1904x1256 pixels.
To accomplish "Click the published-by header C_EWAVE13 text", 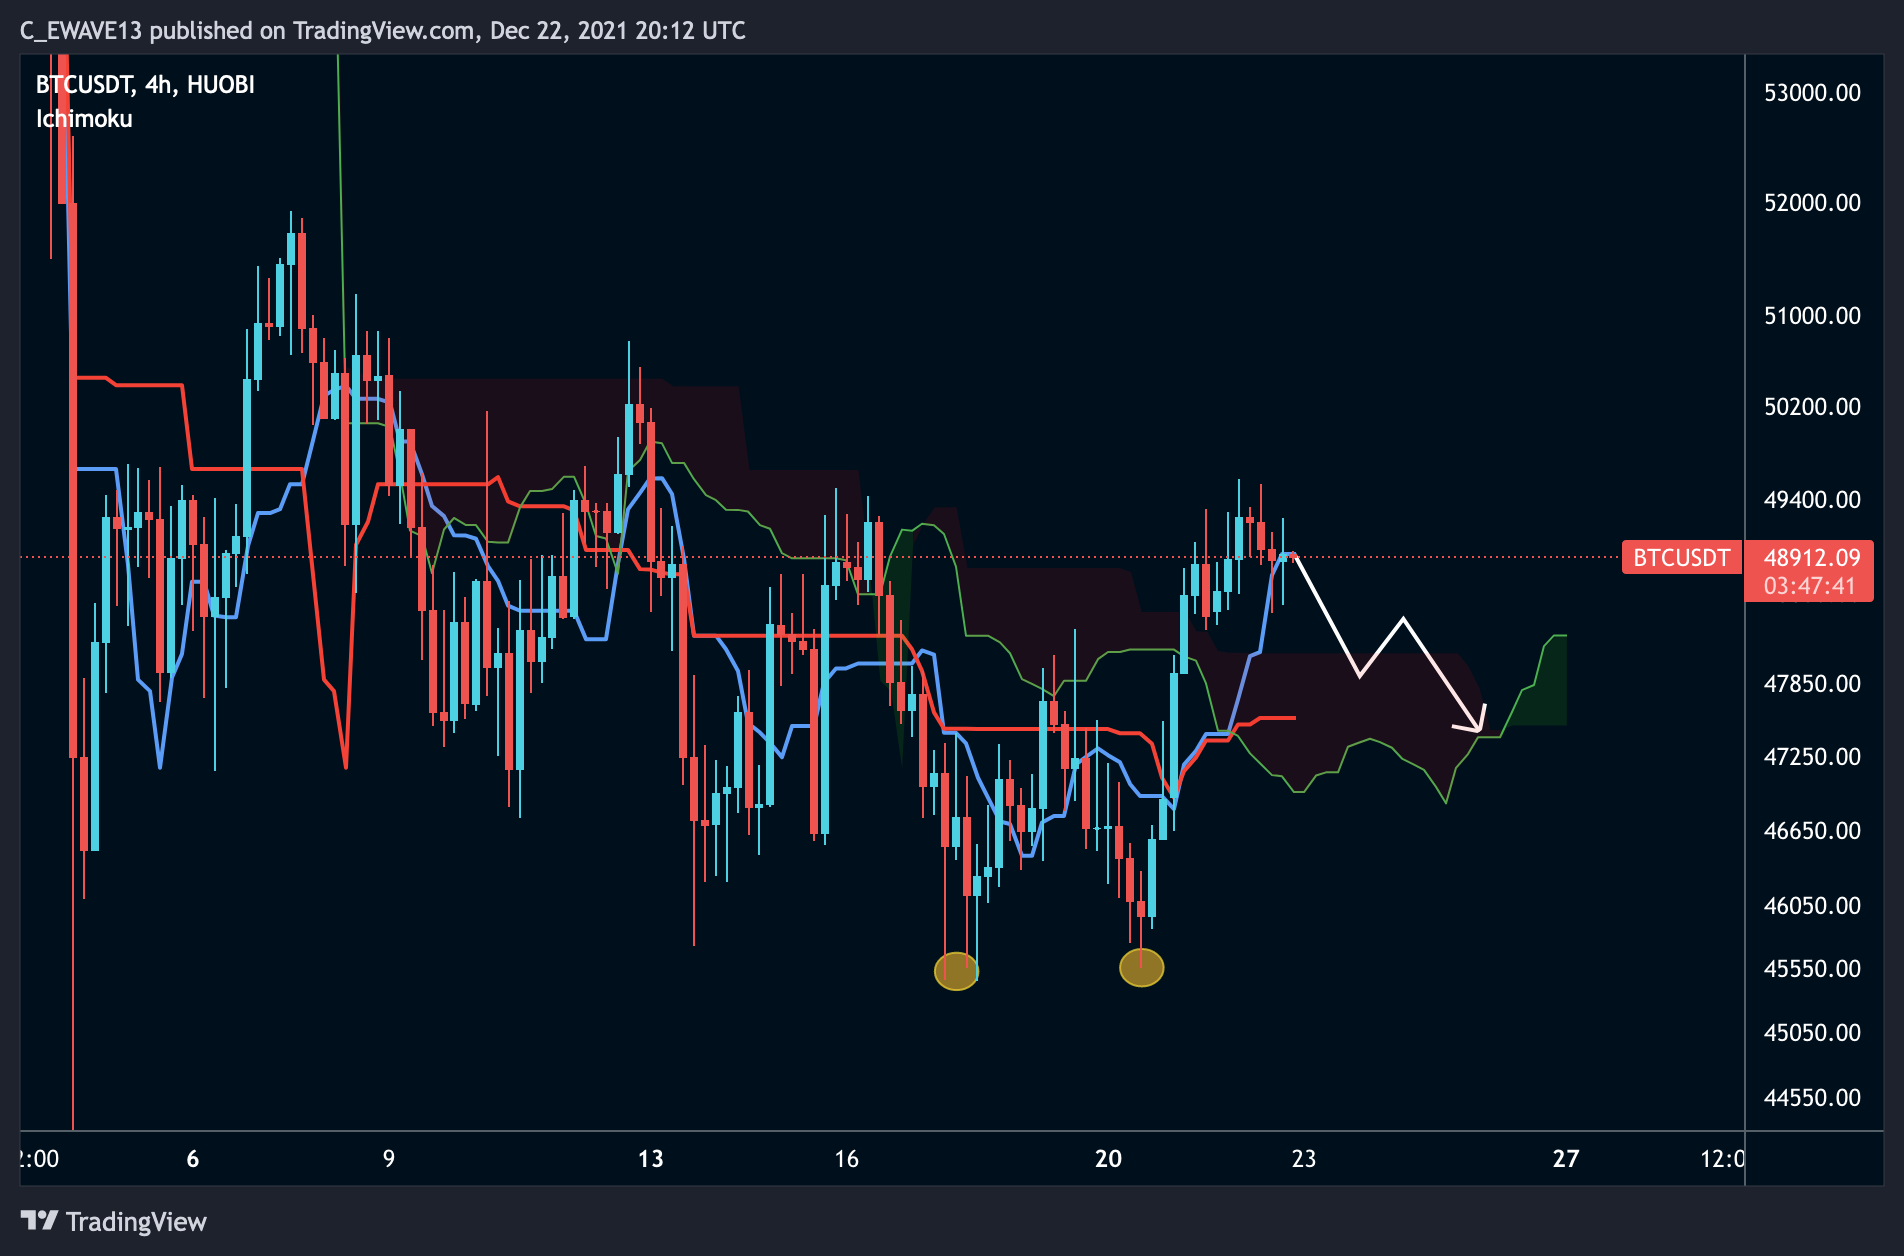I will tap(81, 31).
